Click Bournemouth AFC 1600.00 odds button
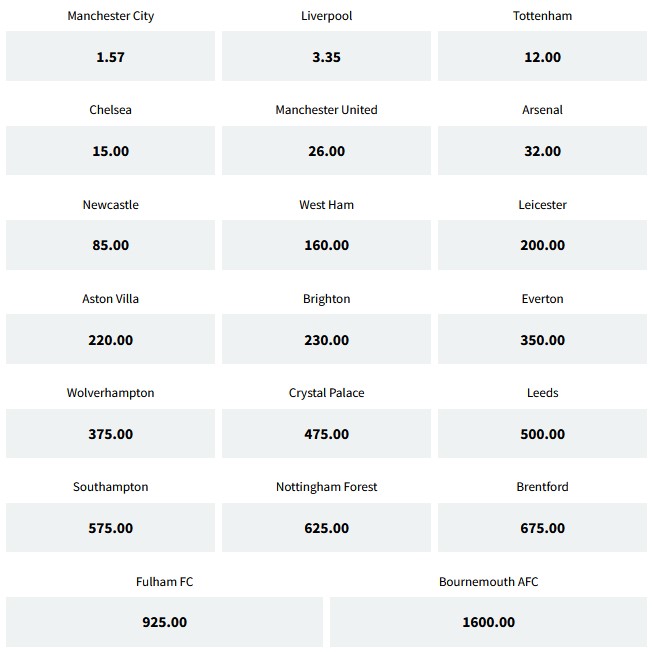 click(x=488, y=622)
